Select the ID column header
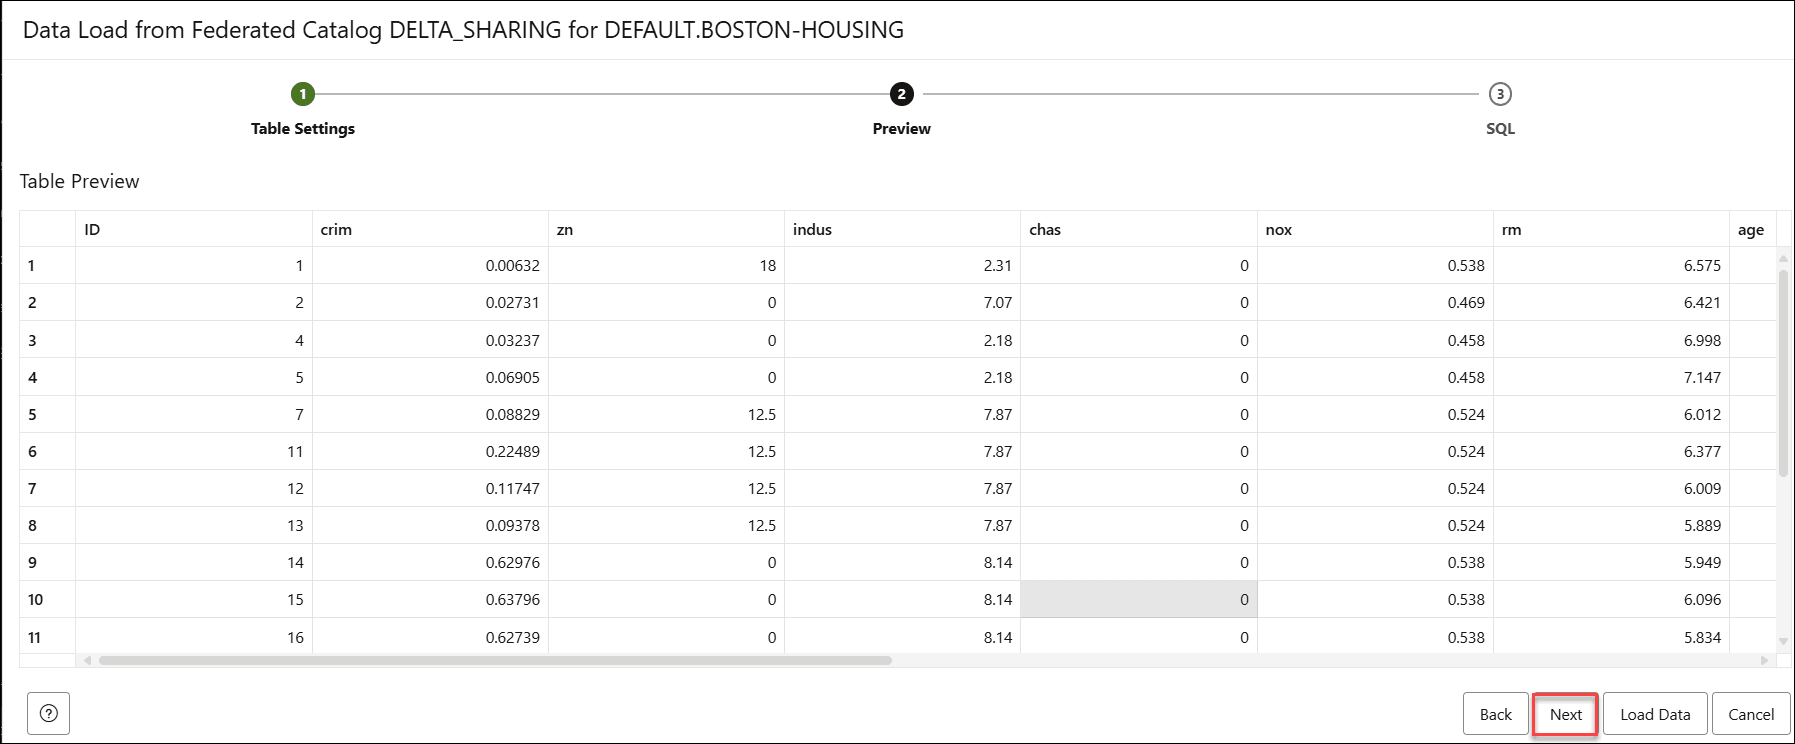This screenshot has height=744, width=1795. pos(92,229)
